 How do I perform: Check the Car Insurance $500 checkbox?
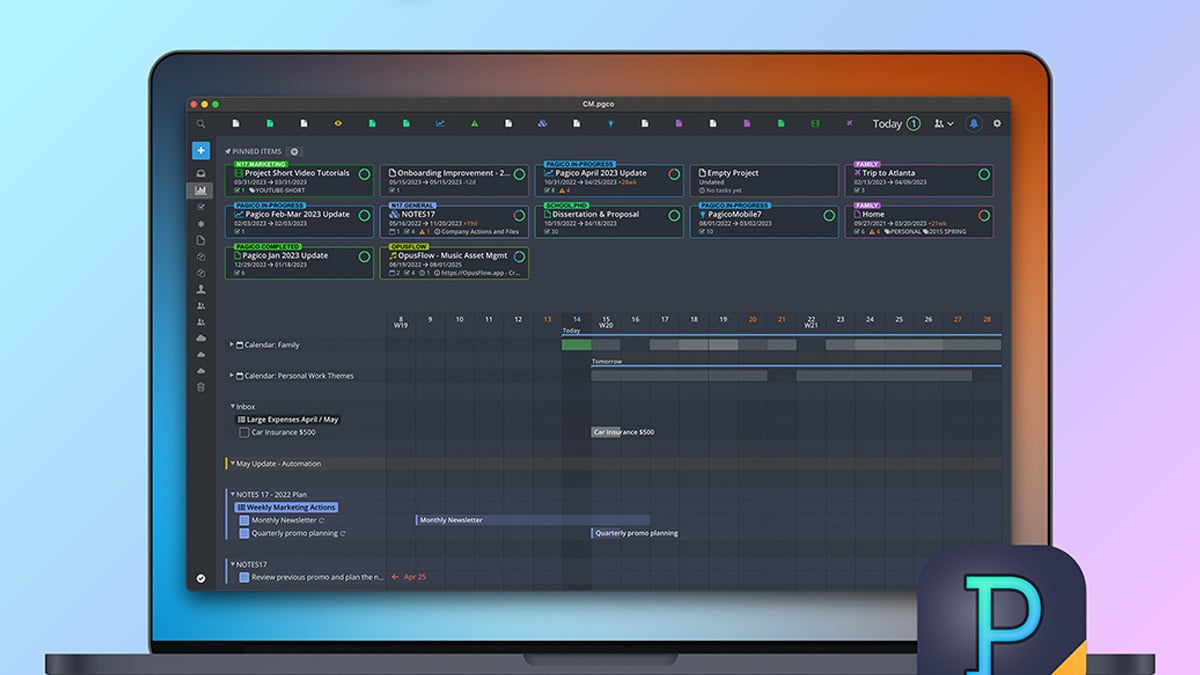pyautogui.click(x=244, y=432)
